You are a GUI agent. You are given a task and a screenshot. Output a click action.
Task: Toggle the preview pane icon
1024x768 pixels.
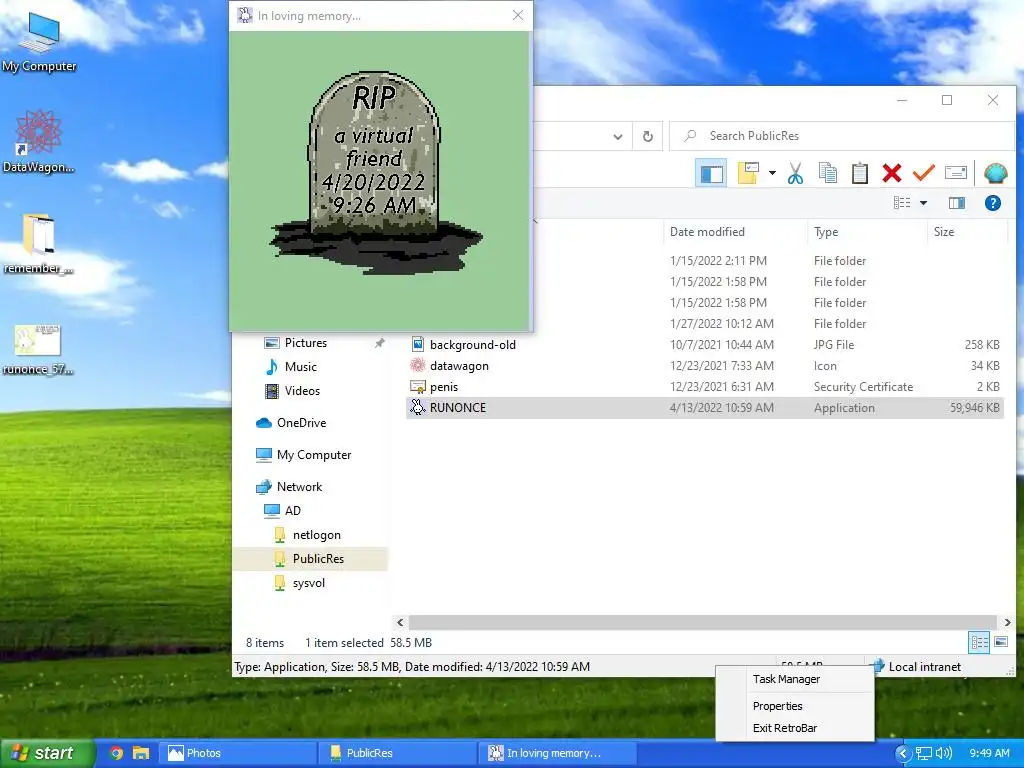pos(957,203)
